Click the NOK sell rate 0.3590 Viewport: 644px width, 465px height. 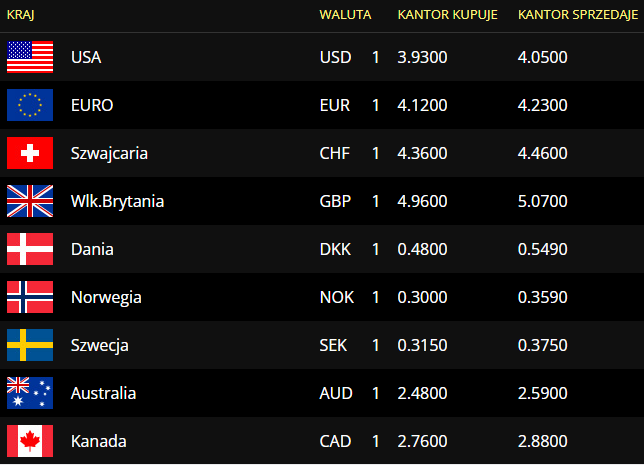pyautogui.click(x=543, y=297)
